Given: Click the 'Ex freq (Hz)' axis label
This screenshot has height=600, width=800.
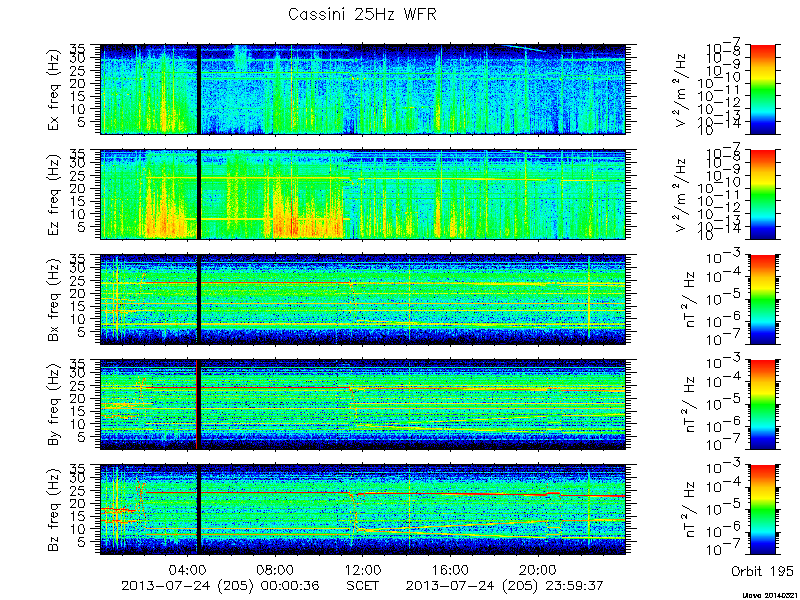Looking at the screenshot, I should 54,90.
